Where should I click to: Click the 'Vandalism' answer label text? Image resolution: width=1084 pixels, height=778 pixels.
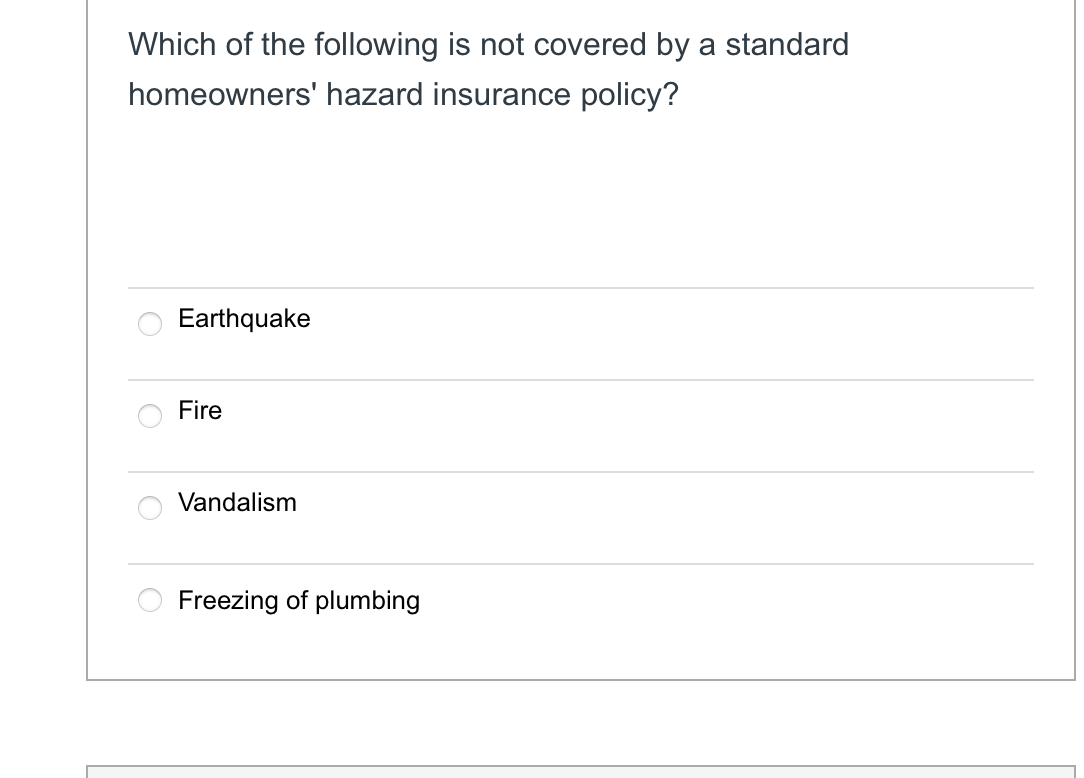tap(237, 503)
